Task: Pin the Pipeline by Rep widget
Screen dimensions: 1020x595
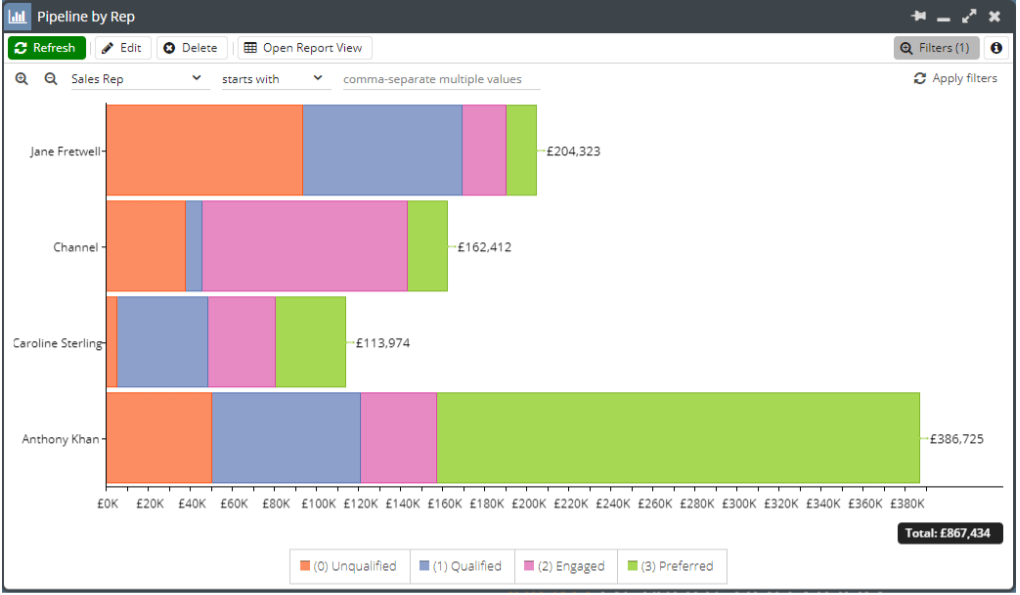Action: (x=919, y=17)
